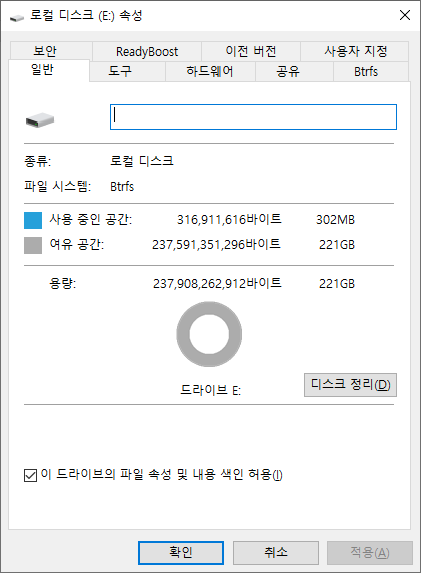The width and height of the screenshot is (421, 573).
Task: Click the 로컬 디스크 type value
Action: tap(142, 161)
